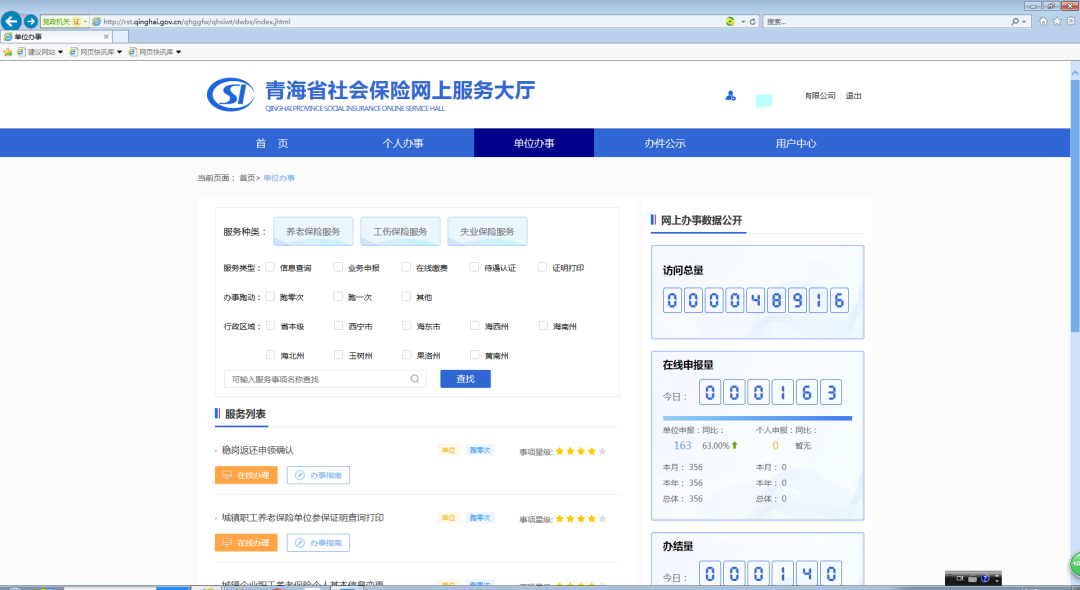
Task: Click the 在线办理 icon under 稳岗返还申领确认
Action: pyautogui.click(x=245, y=475)
